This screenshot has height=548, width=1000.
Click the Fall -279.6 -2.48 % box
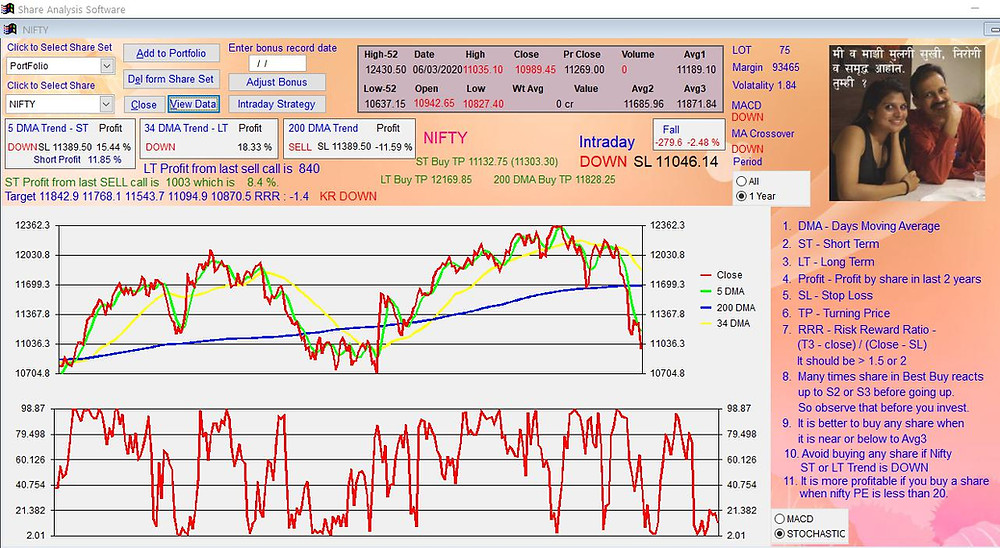(x=689, y=135)
